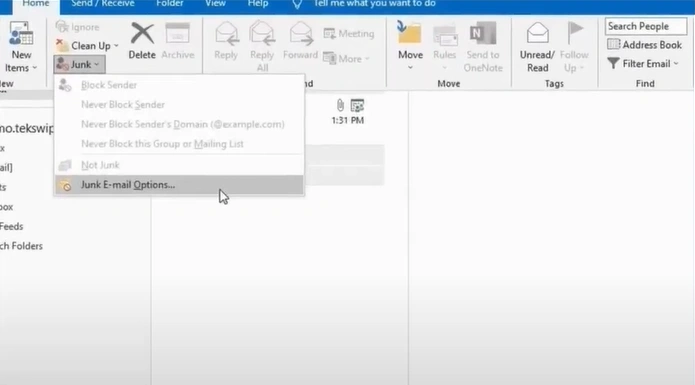
Task: Switch to the View ribbon tab
Action: (215, 4)
